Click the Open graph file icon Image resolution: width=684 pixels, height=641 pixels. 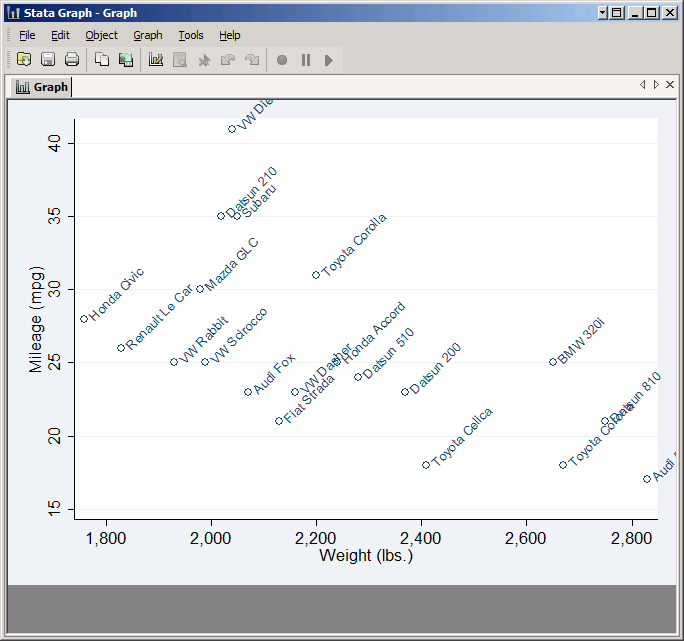click(x=24, y=59)
